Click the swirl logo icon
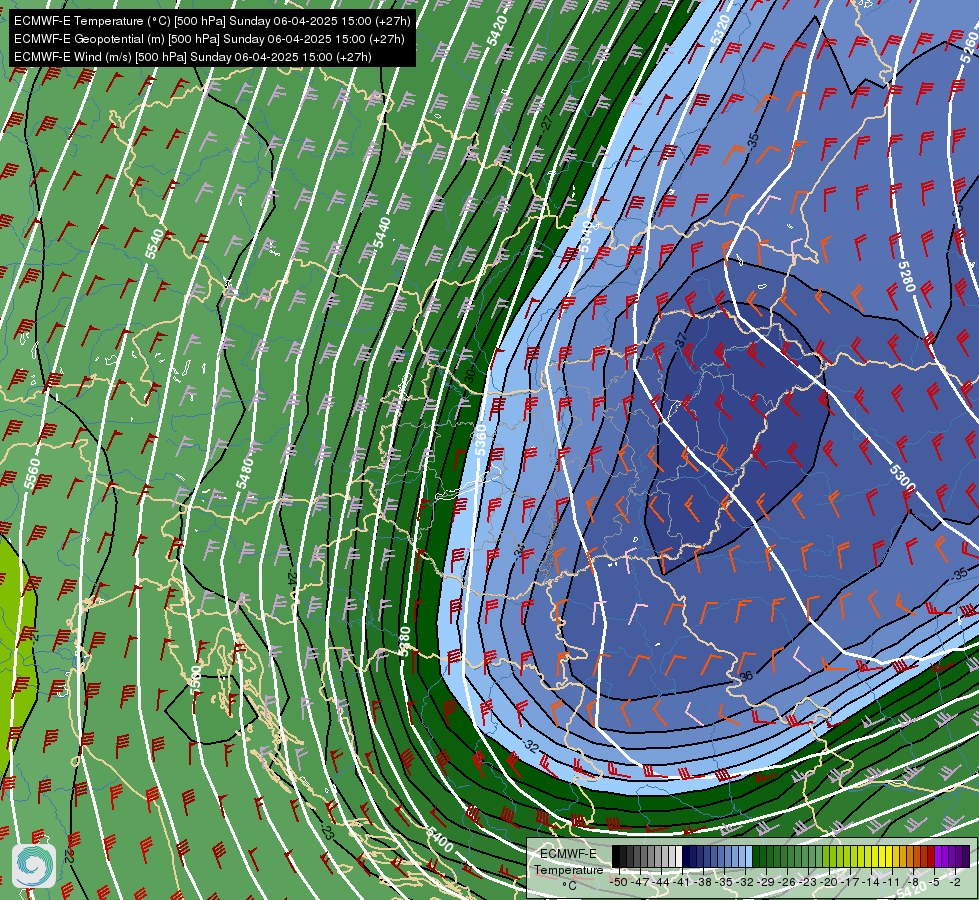Screen dimensions: 979x900 [33, 866]
